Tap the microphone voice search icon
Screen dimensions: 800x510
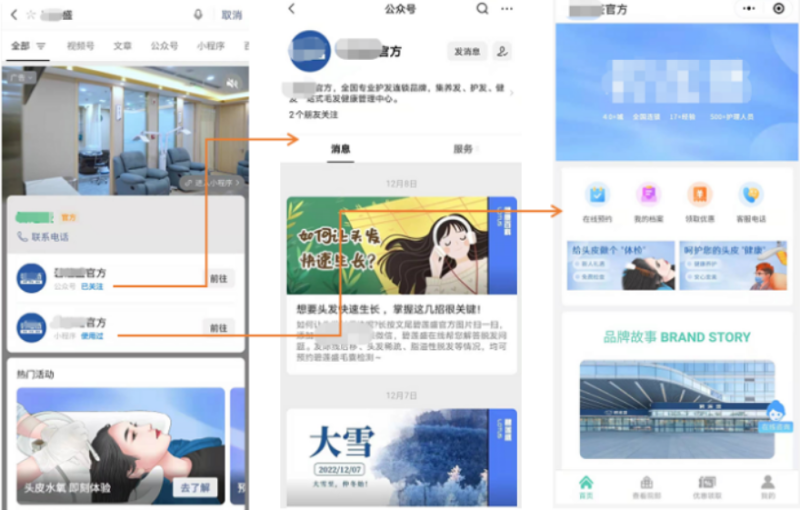coord(198,14)
